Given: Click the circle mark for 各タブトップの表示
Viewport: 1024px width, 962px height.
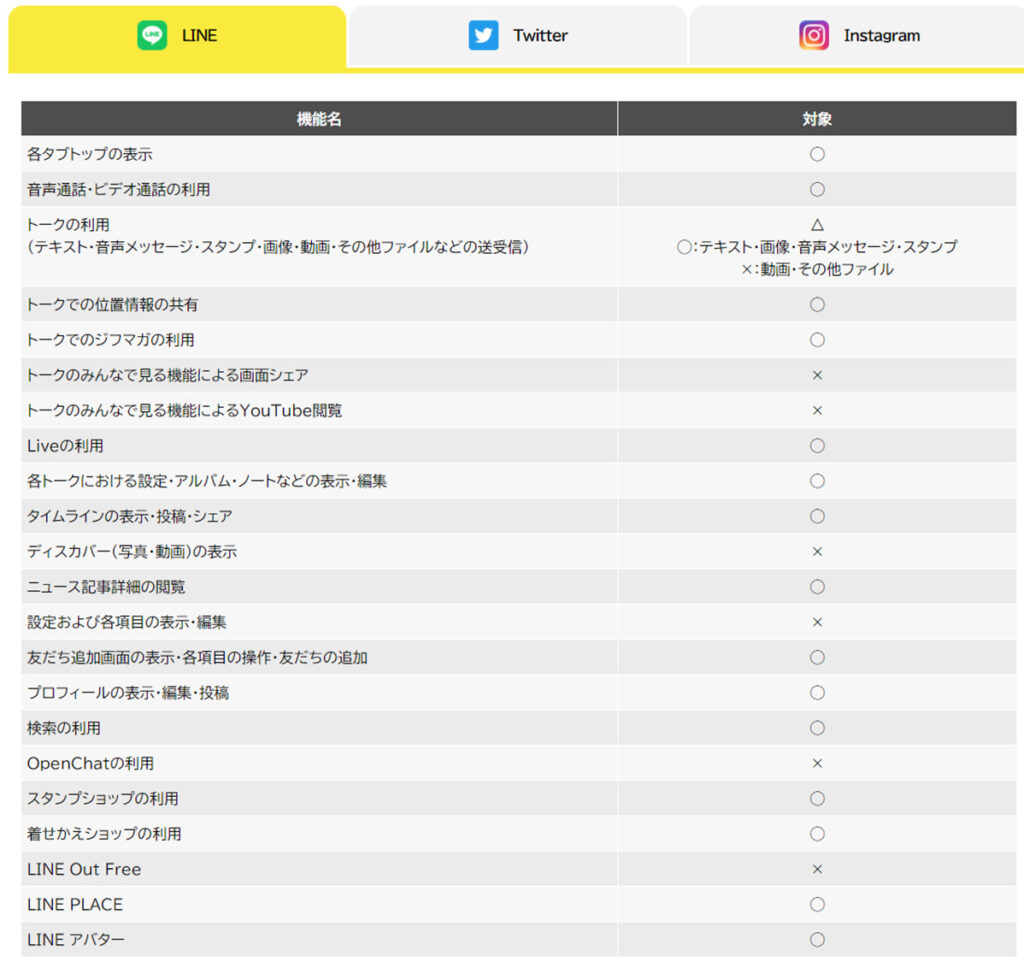Looking at the screenshot, I should click(x=817, y=154).
